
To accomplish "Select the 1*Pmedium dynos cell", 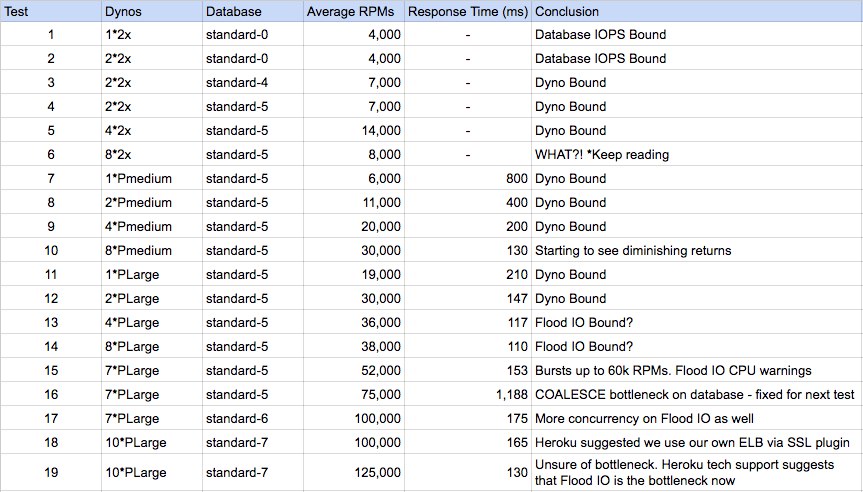I will pyautogui.click(x=152, y=178).
